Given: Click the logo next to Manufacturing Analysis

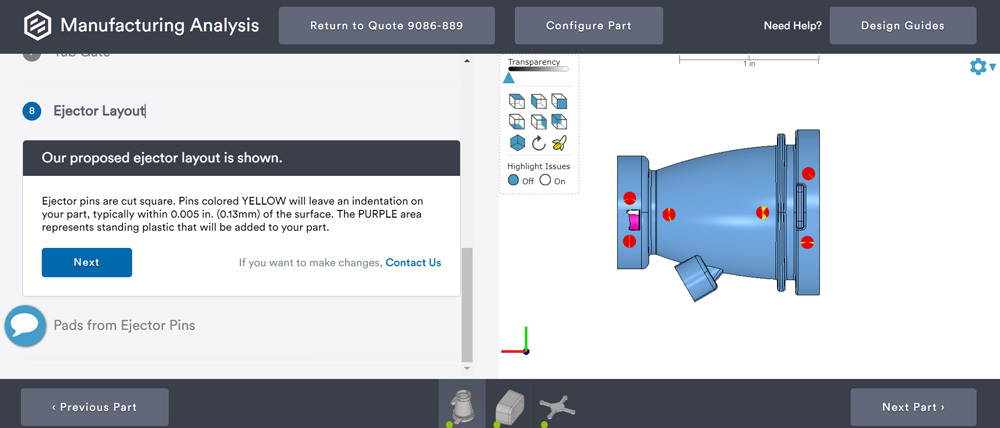Looking at the screenshot, I should (37, 25).
